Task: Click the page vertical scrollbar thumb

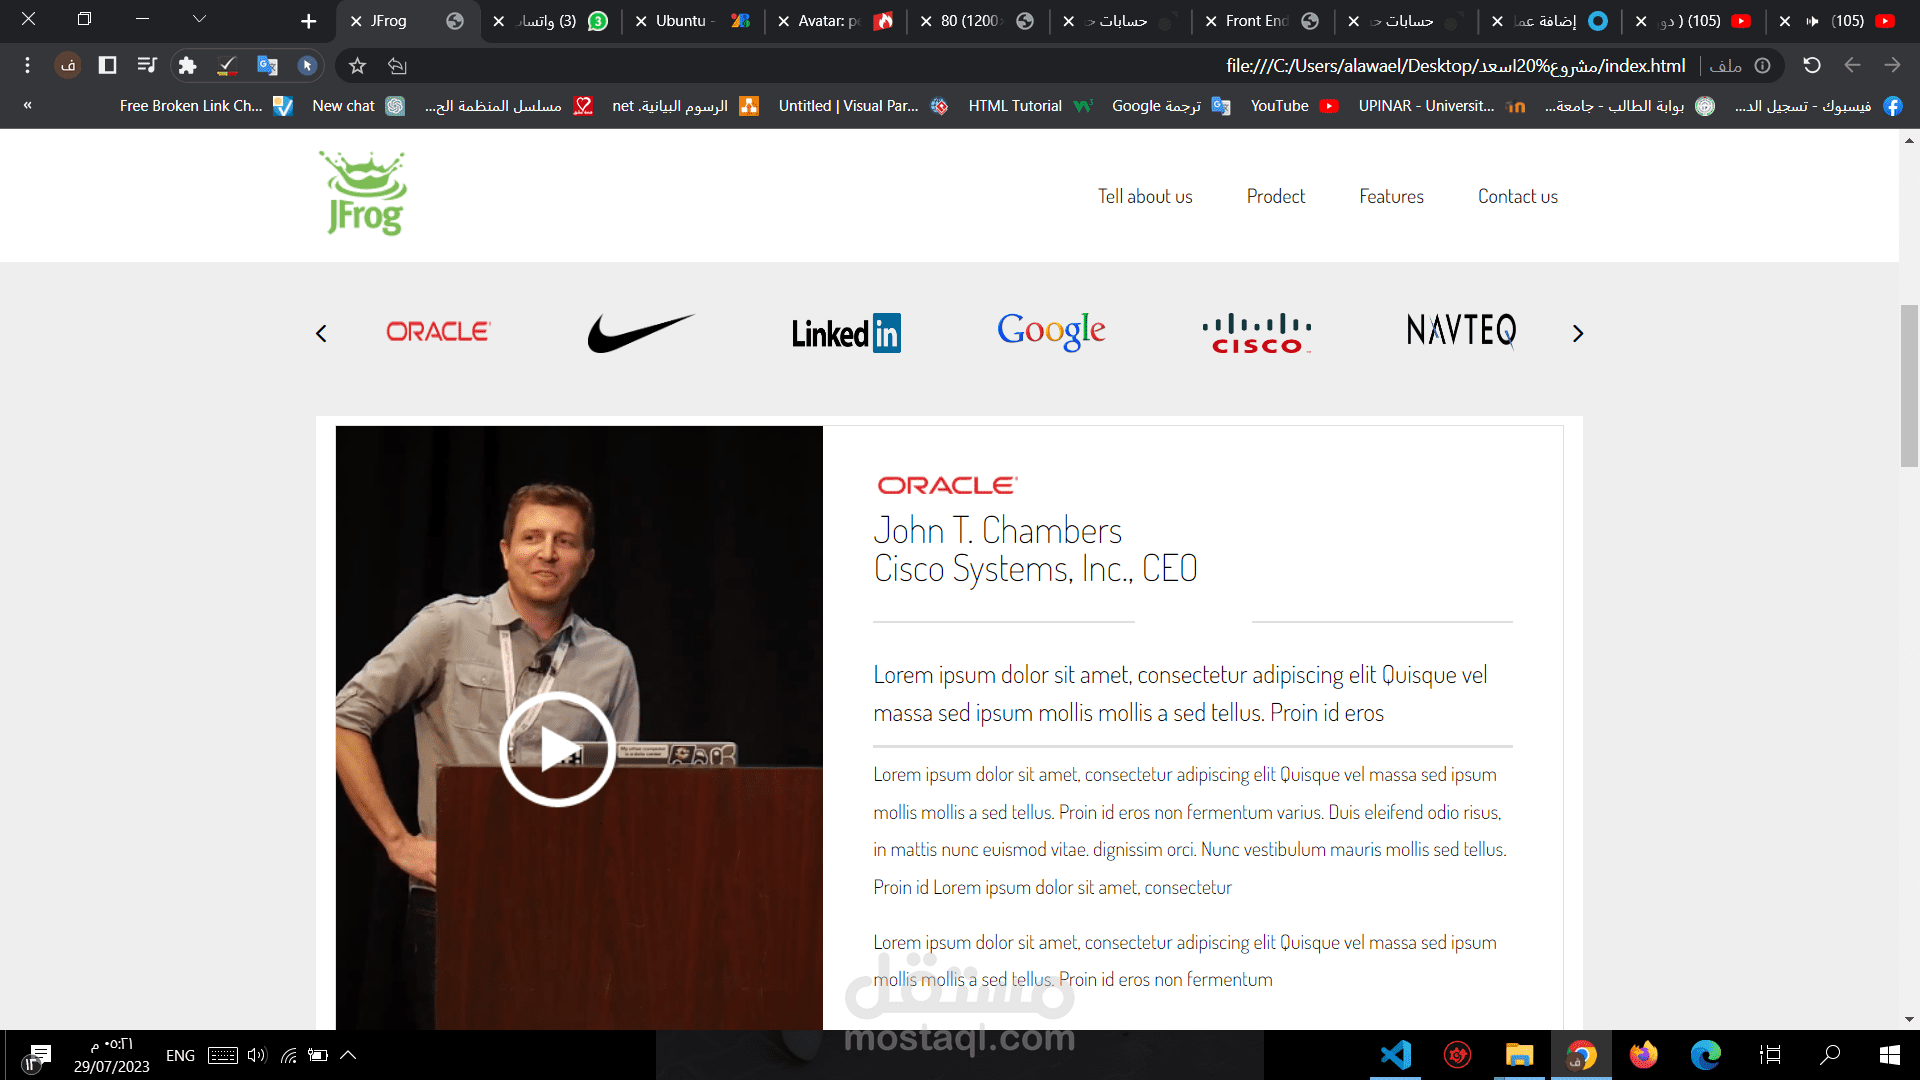Action: [x=1909, y=385]
